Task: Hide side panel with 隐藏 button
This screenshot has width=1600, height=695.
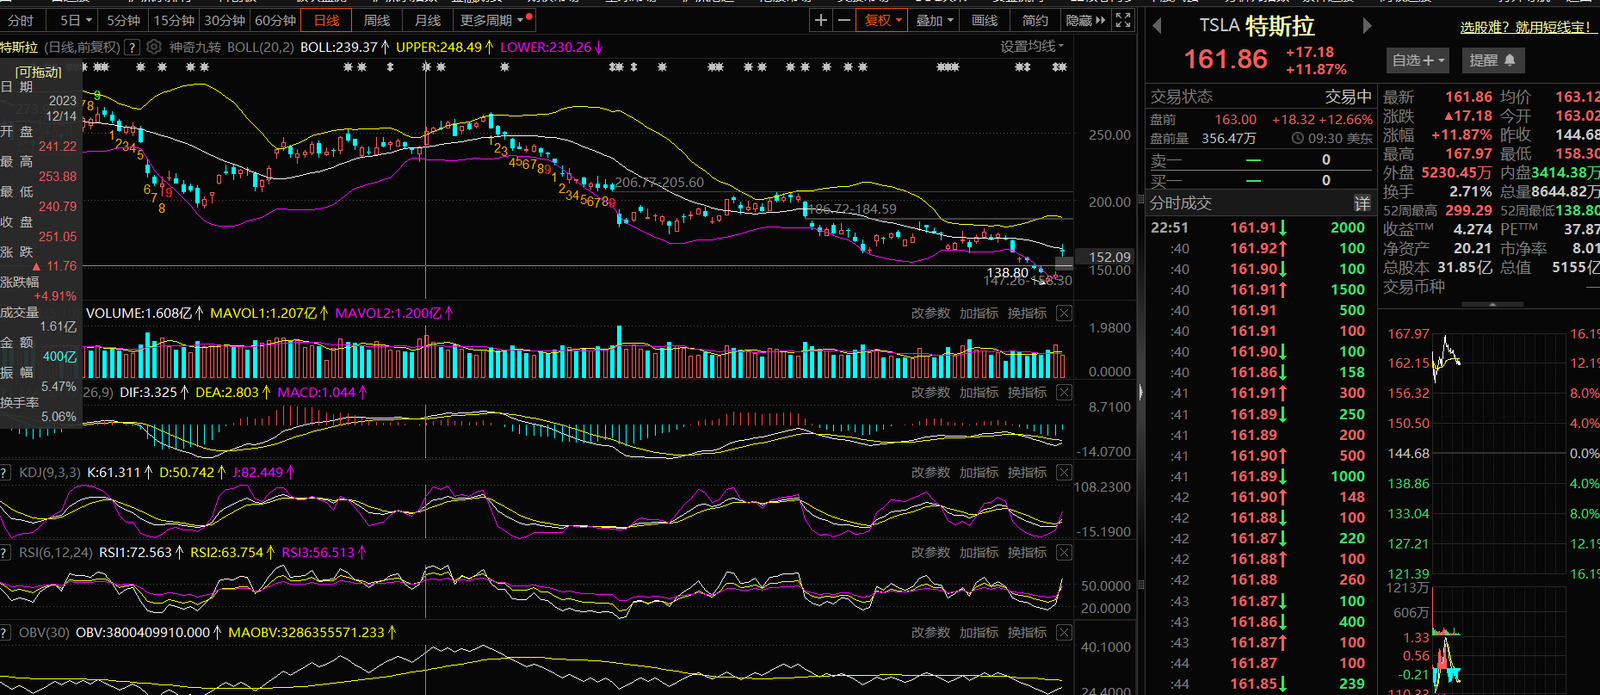Action: pos(1085,20)
